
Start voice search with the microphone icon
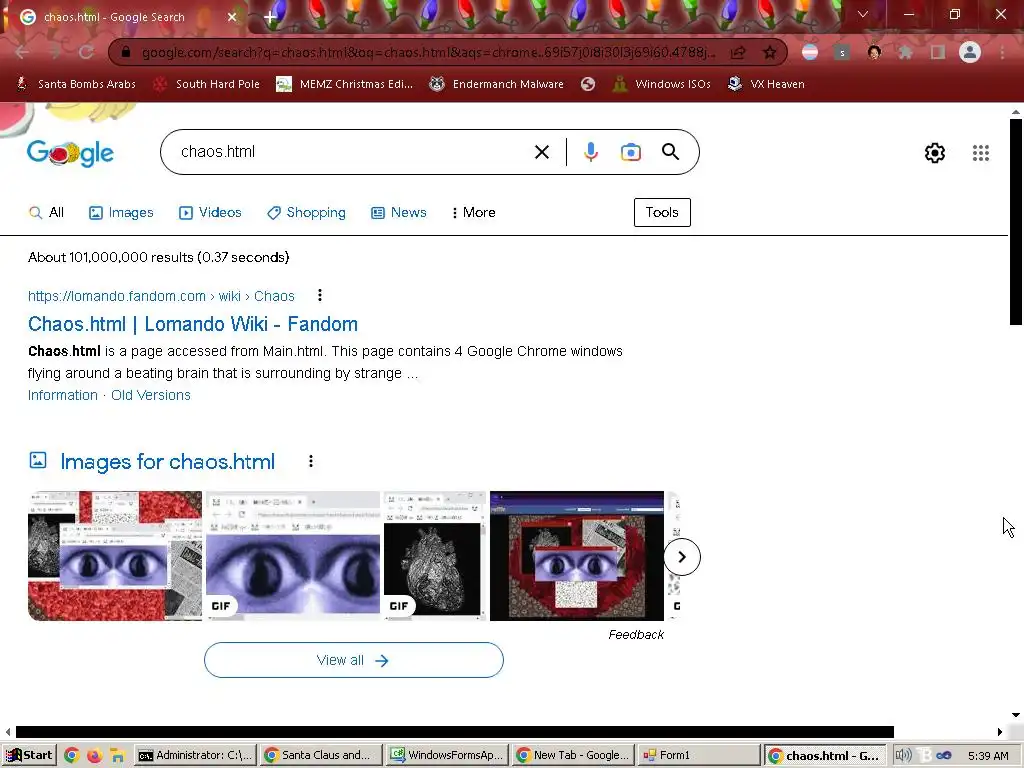(590, 152)
